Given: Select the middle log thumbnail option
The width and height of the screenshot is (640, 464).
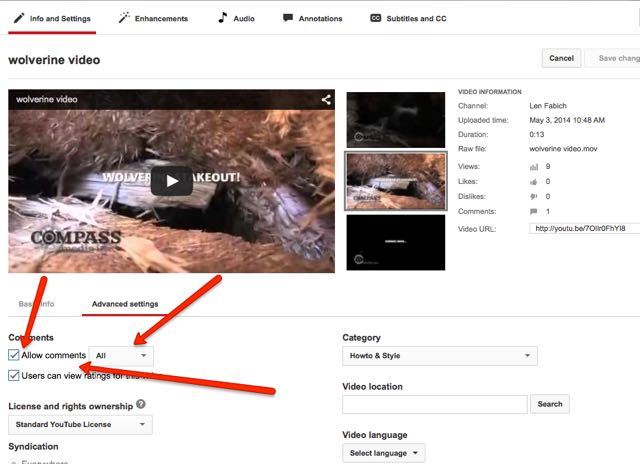Looking at the screenshot, I should click(x=396, y=181).
